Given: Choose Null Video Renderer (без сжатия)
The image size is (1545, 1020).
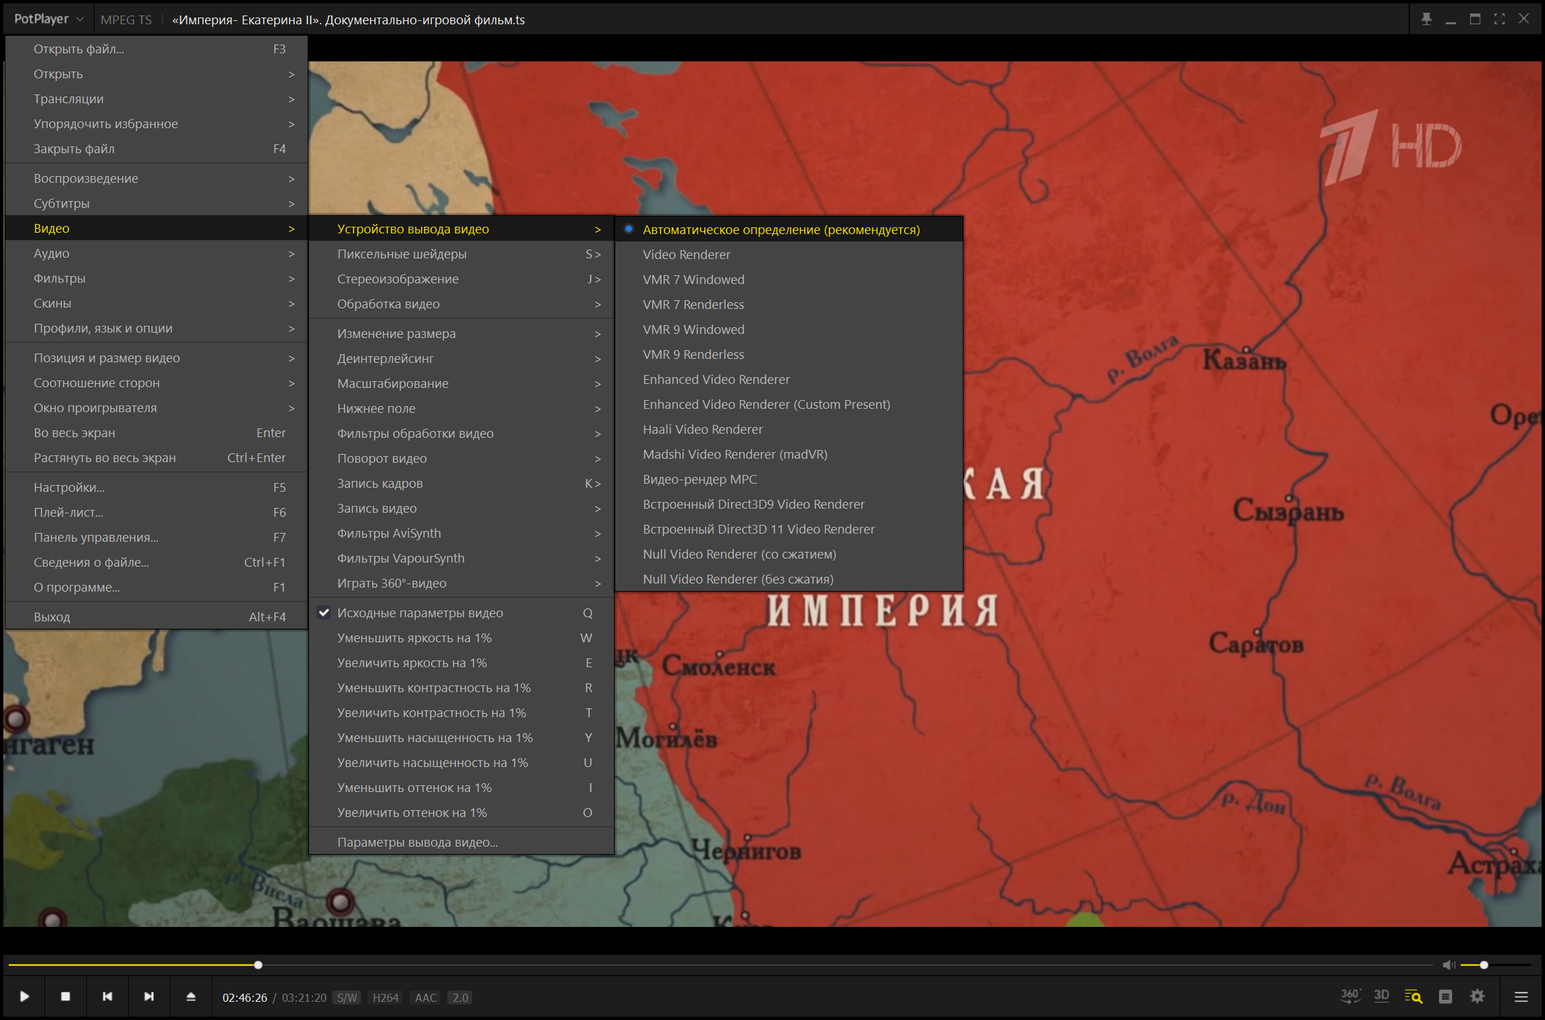Looking at the screenshot, I should tap(789, 579).
